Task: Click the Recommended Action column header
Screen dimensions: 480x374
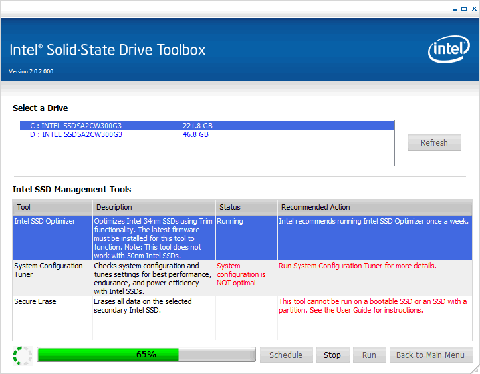Action: pos(375,207)
